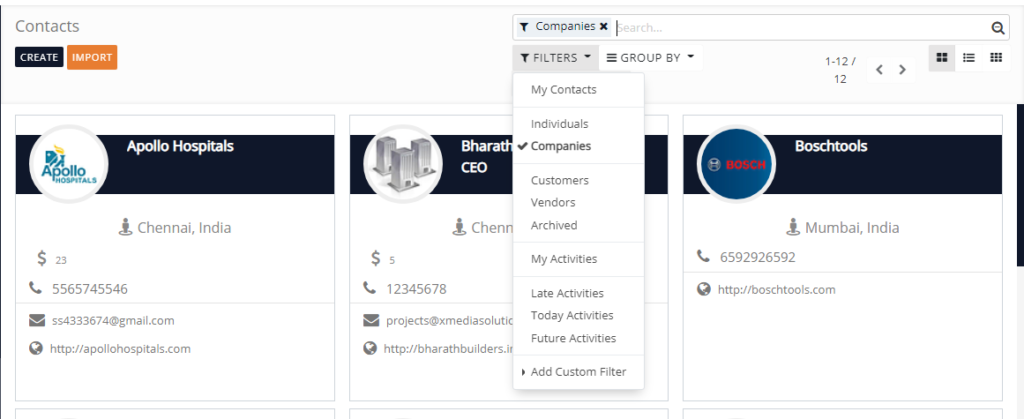Click the Contacts page heading
The width and height of the screenshot is (1024, 419).
pos(47,26)
